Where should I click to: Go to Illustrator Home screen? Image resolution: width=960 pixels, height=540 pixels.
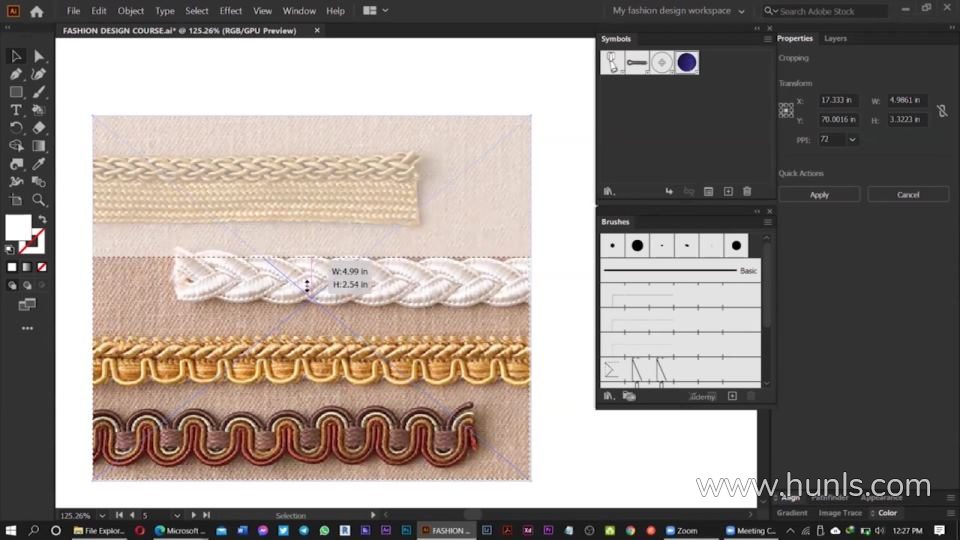coord(37,11)
